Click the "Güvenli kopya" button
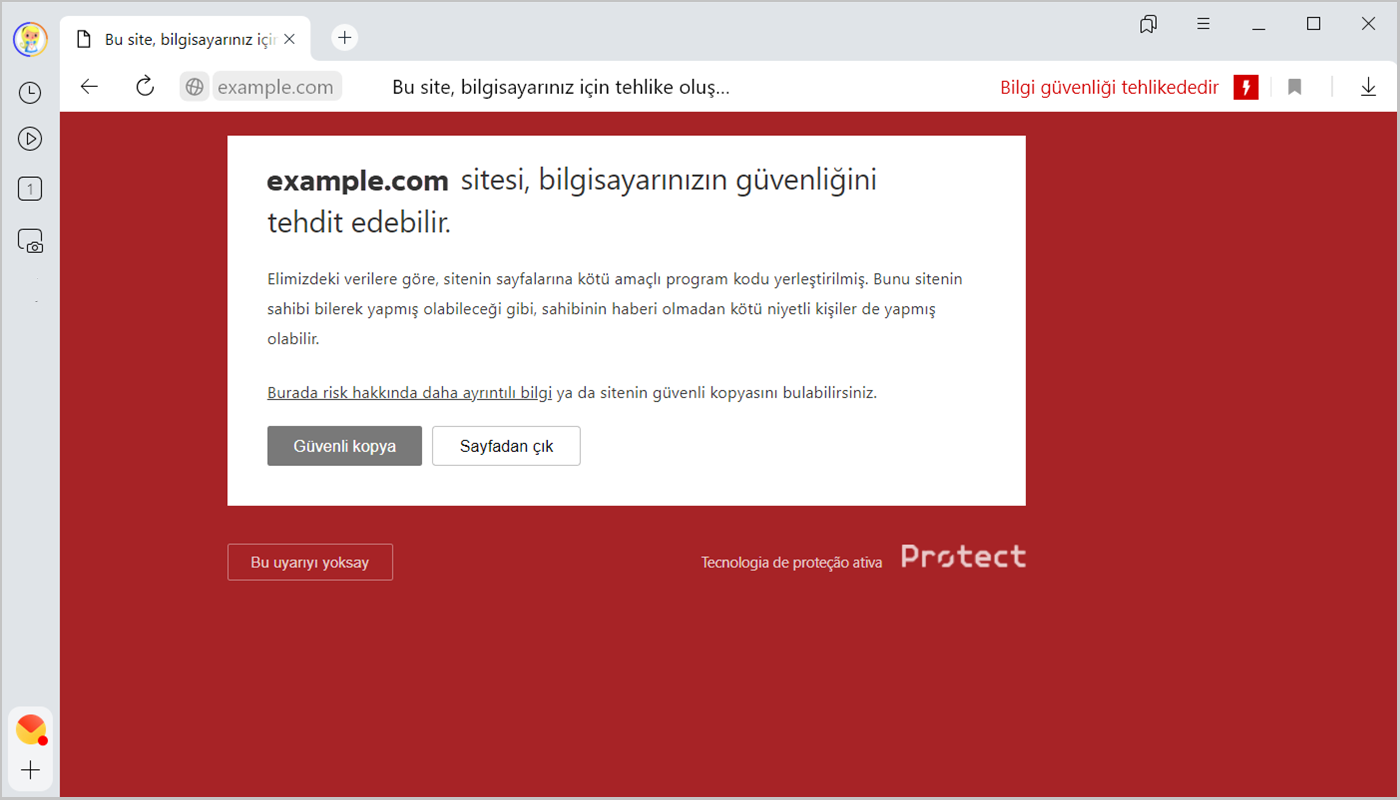This screenshot has width=1400, height=800. (x=344, y=446)
